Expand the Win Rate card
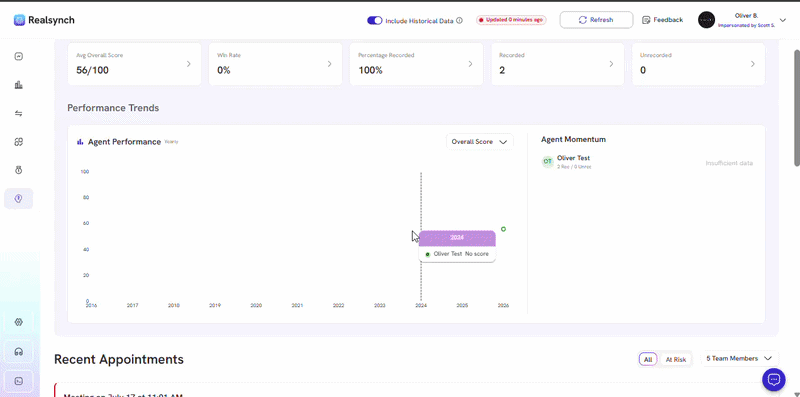This screenshot has height=397, width=800. pyautogui.click(x=276, y=64)
